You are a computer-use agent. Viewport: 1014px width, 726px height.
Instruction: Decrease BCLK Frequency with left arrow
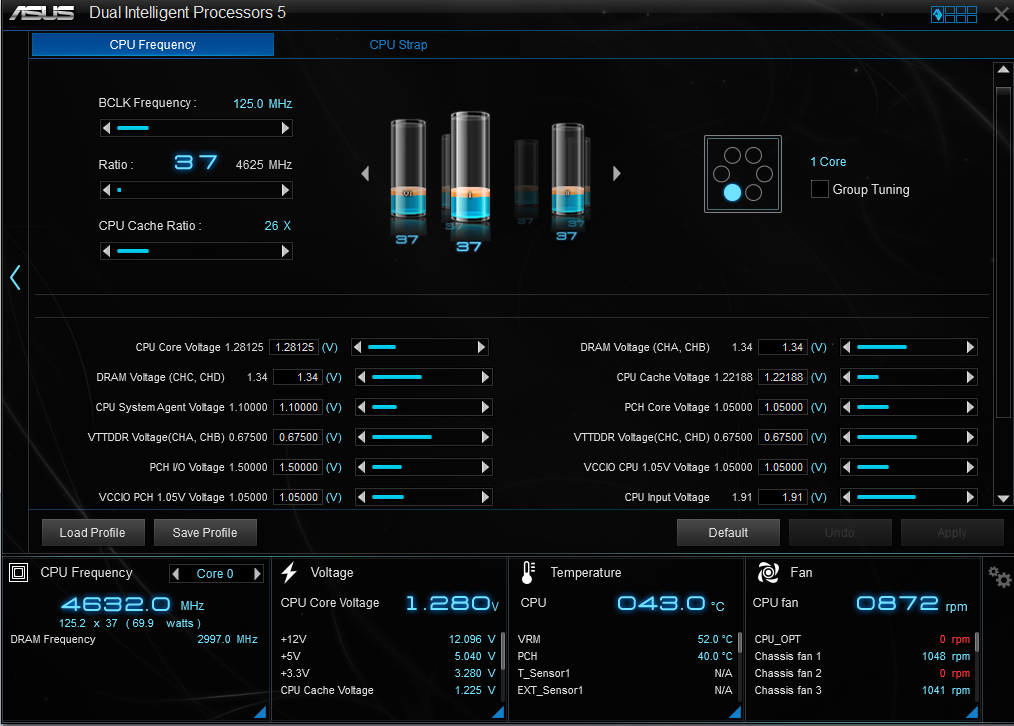(x=107, y=128)
